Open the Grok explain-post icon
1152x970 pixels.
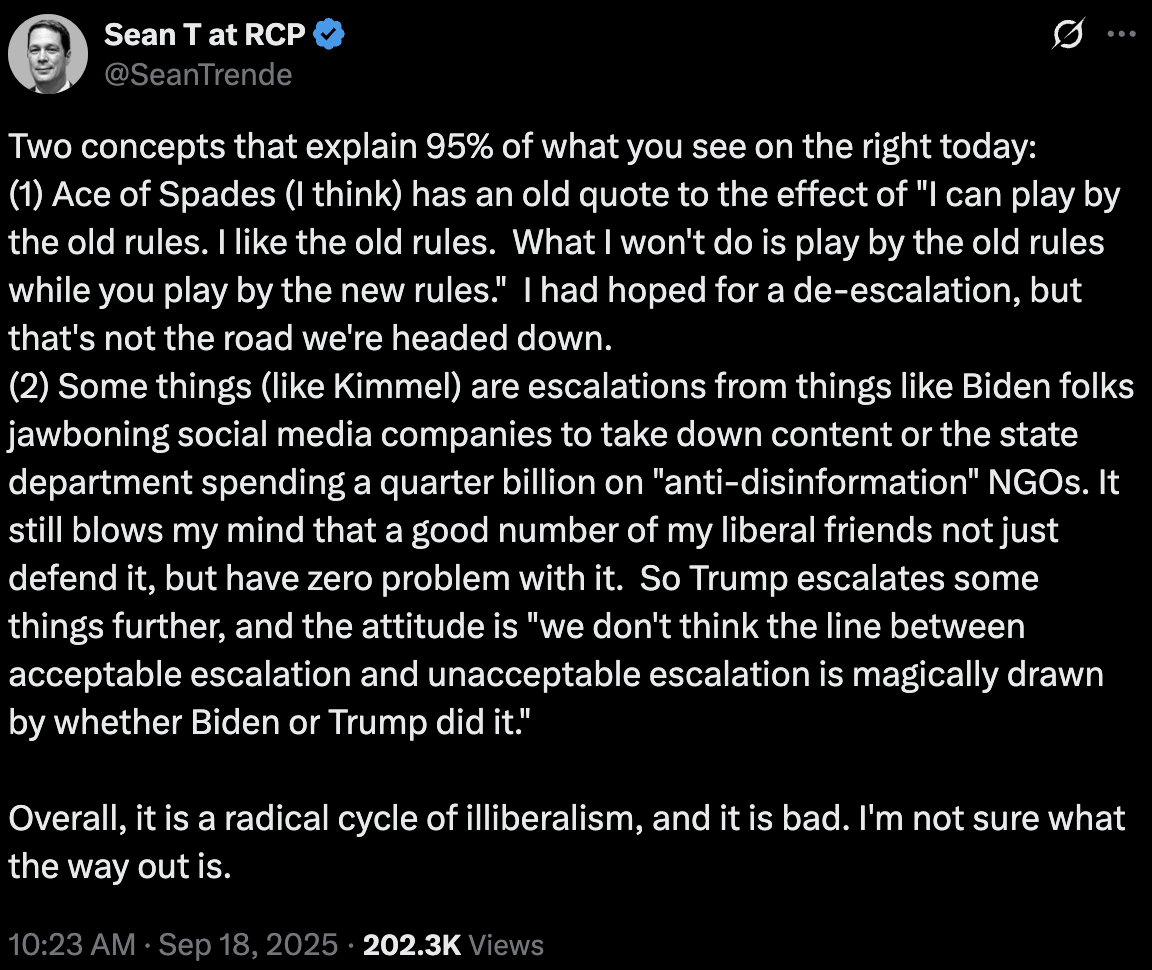[x=1068, y=36]
